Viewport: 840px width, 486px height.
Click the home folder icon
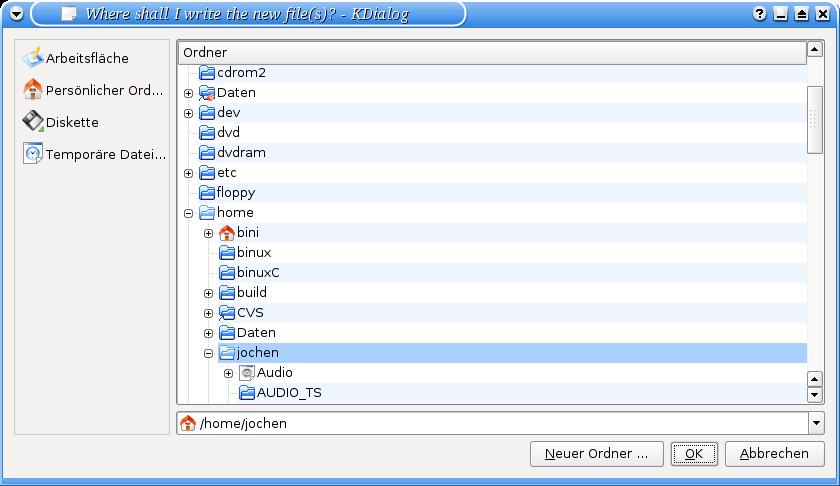[x=207, y=213]
